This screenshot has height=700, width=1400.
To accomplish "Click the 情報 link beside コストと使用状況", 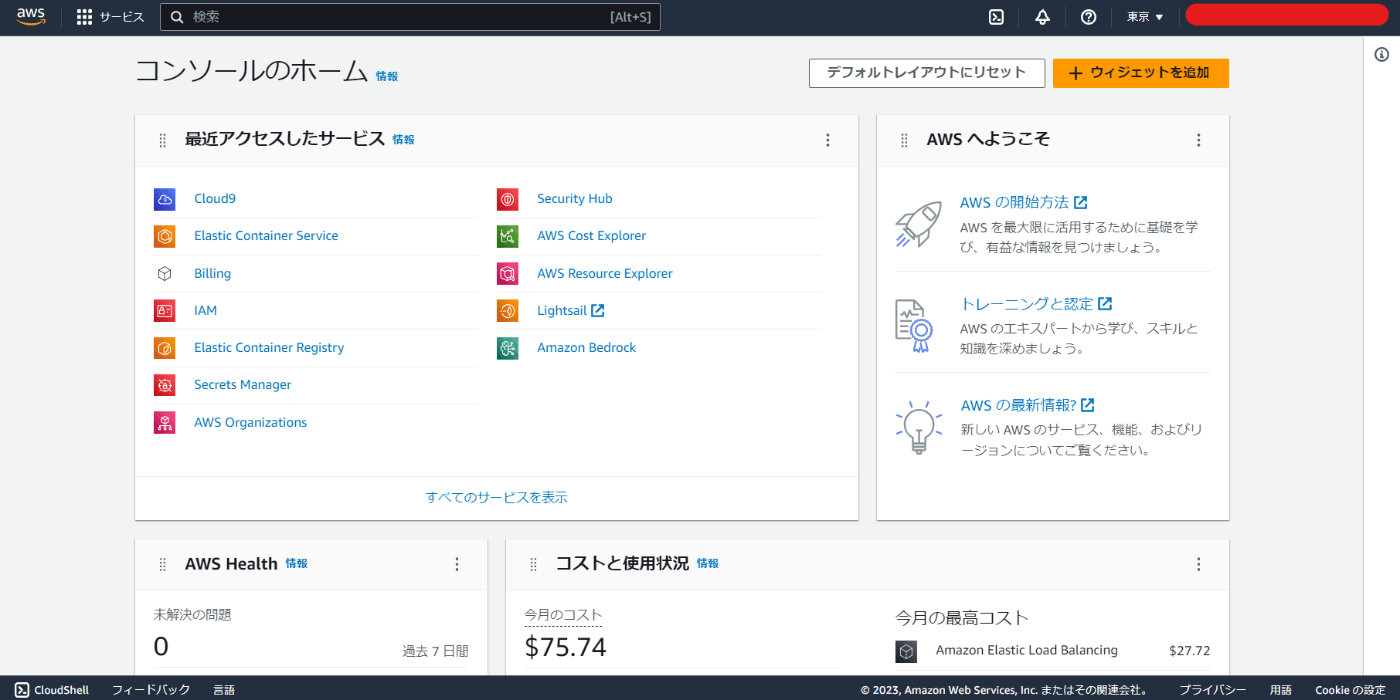I will [x=707, y=564].
